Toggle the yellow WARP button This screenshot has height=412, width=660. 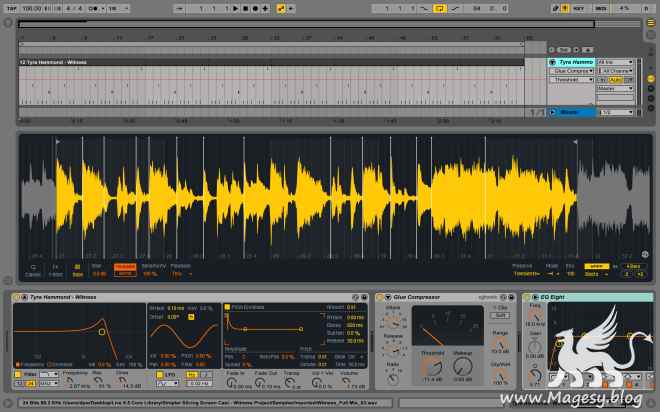tap(596, 266)
